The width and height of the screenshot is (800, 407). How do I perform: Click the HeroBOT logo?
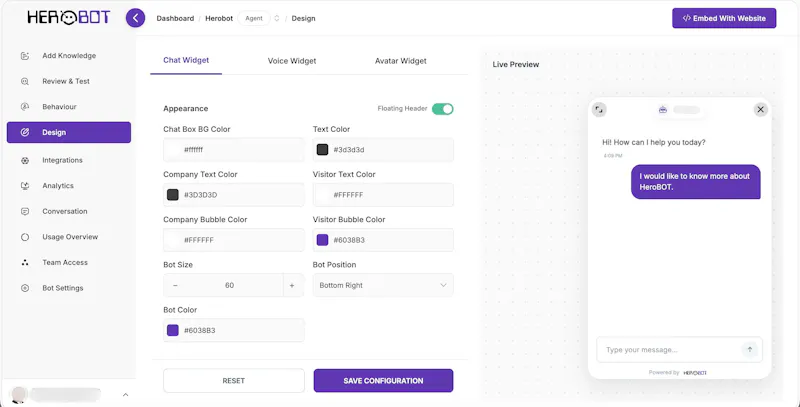(69, 18)
